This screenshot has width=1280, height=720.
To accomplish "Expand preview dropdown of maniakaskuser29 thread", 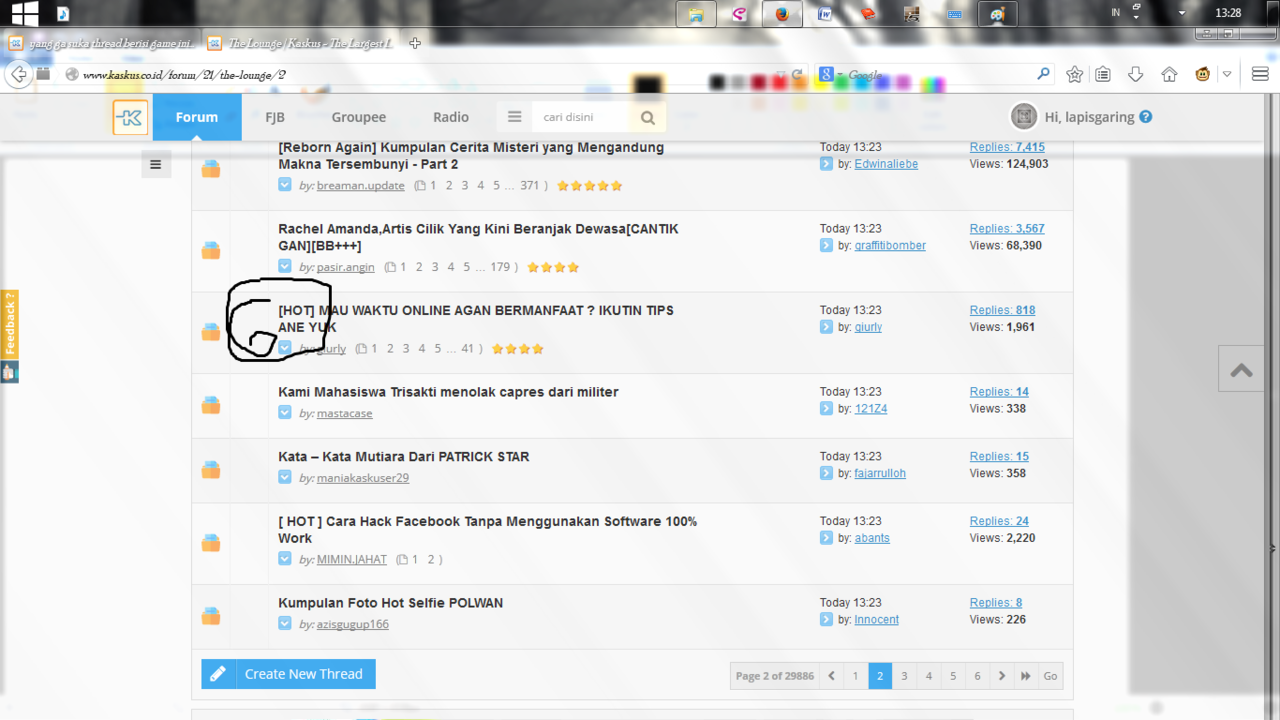I will click(x=285, y=478).
